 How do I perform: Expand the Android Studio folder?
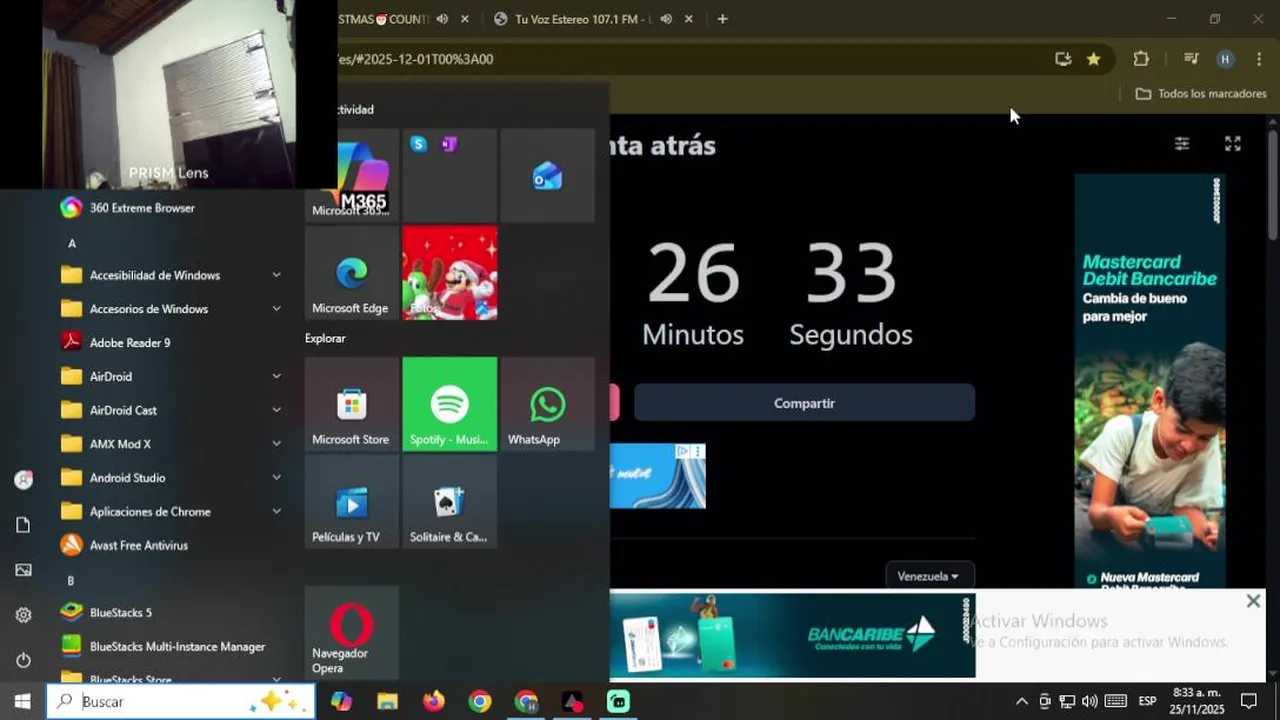tap(172, 478)
